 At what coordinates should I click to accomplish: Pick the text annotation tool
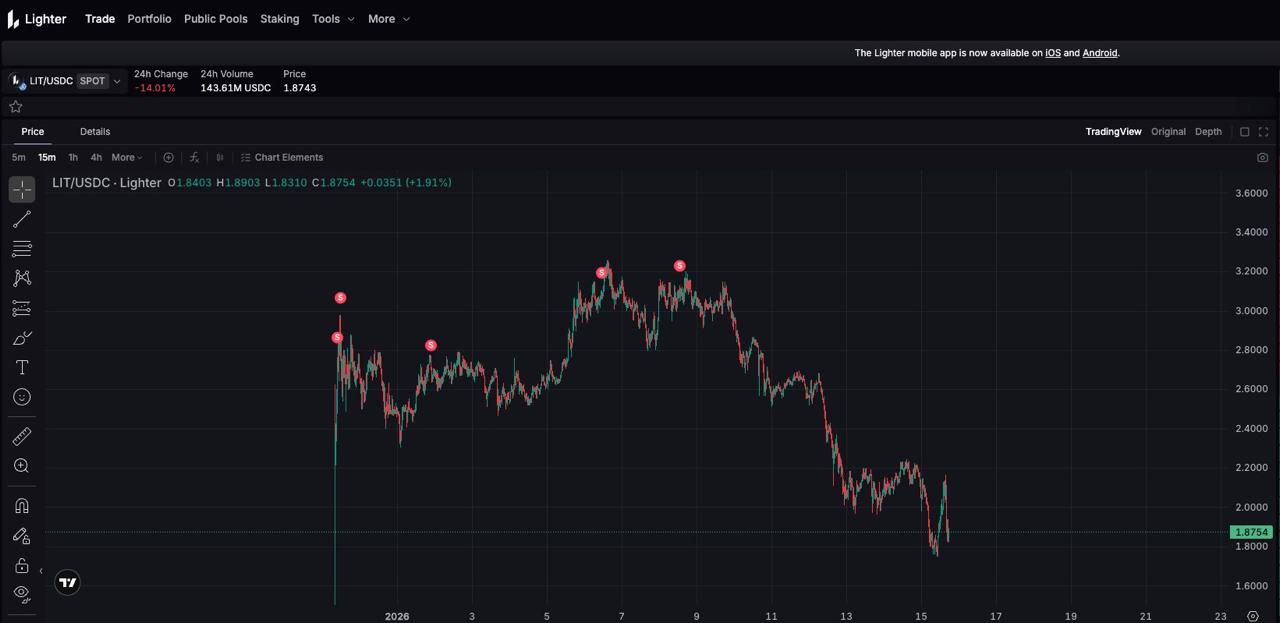pyautogui.click(x=22, y=368)
